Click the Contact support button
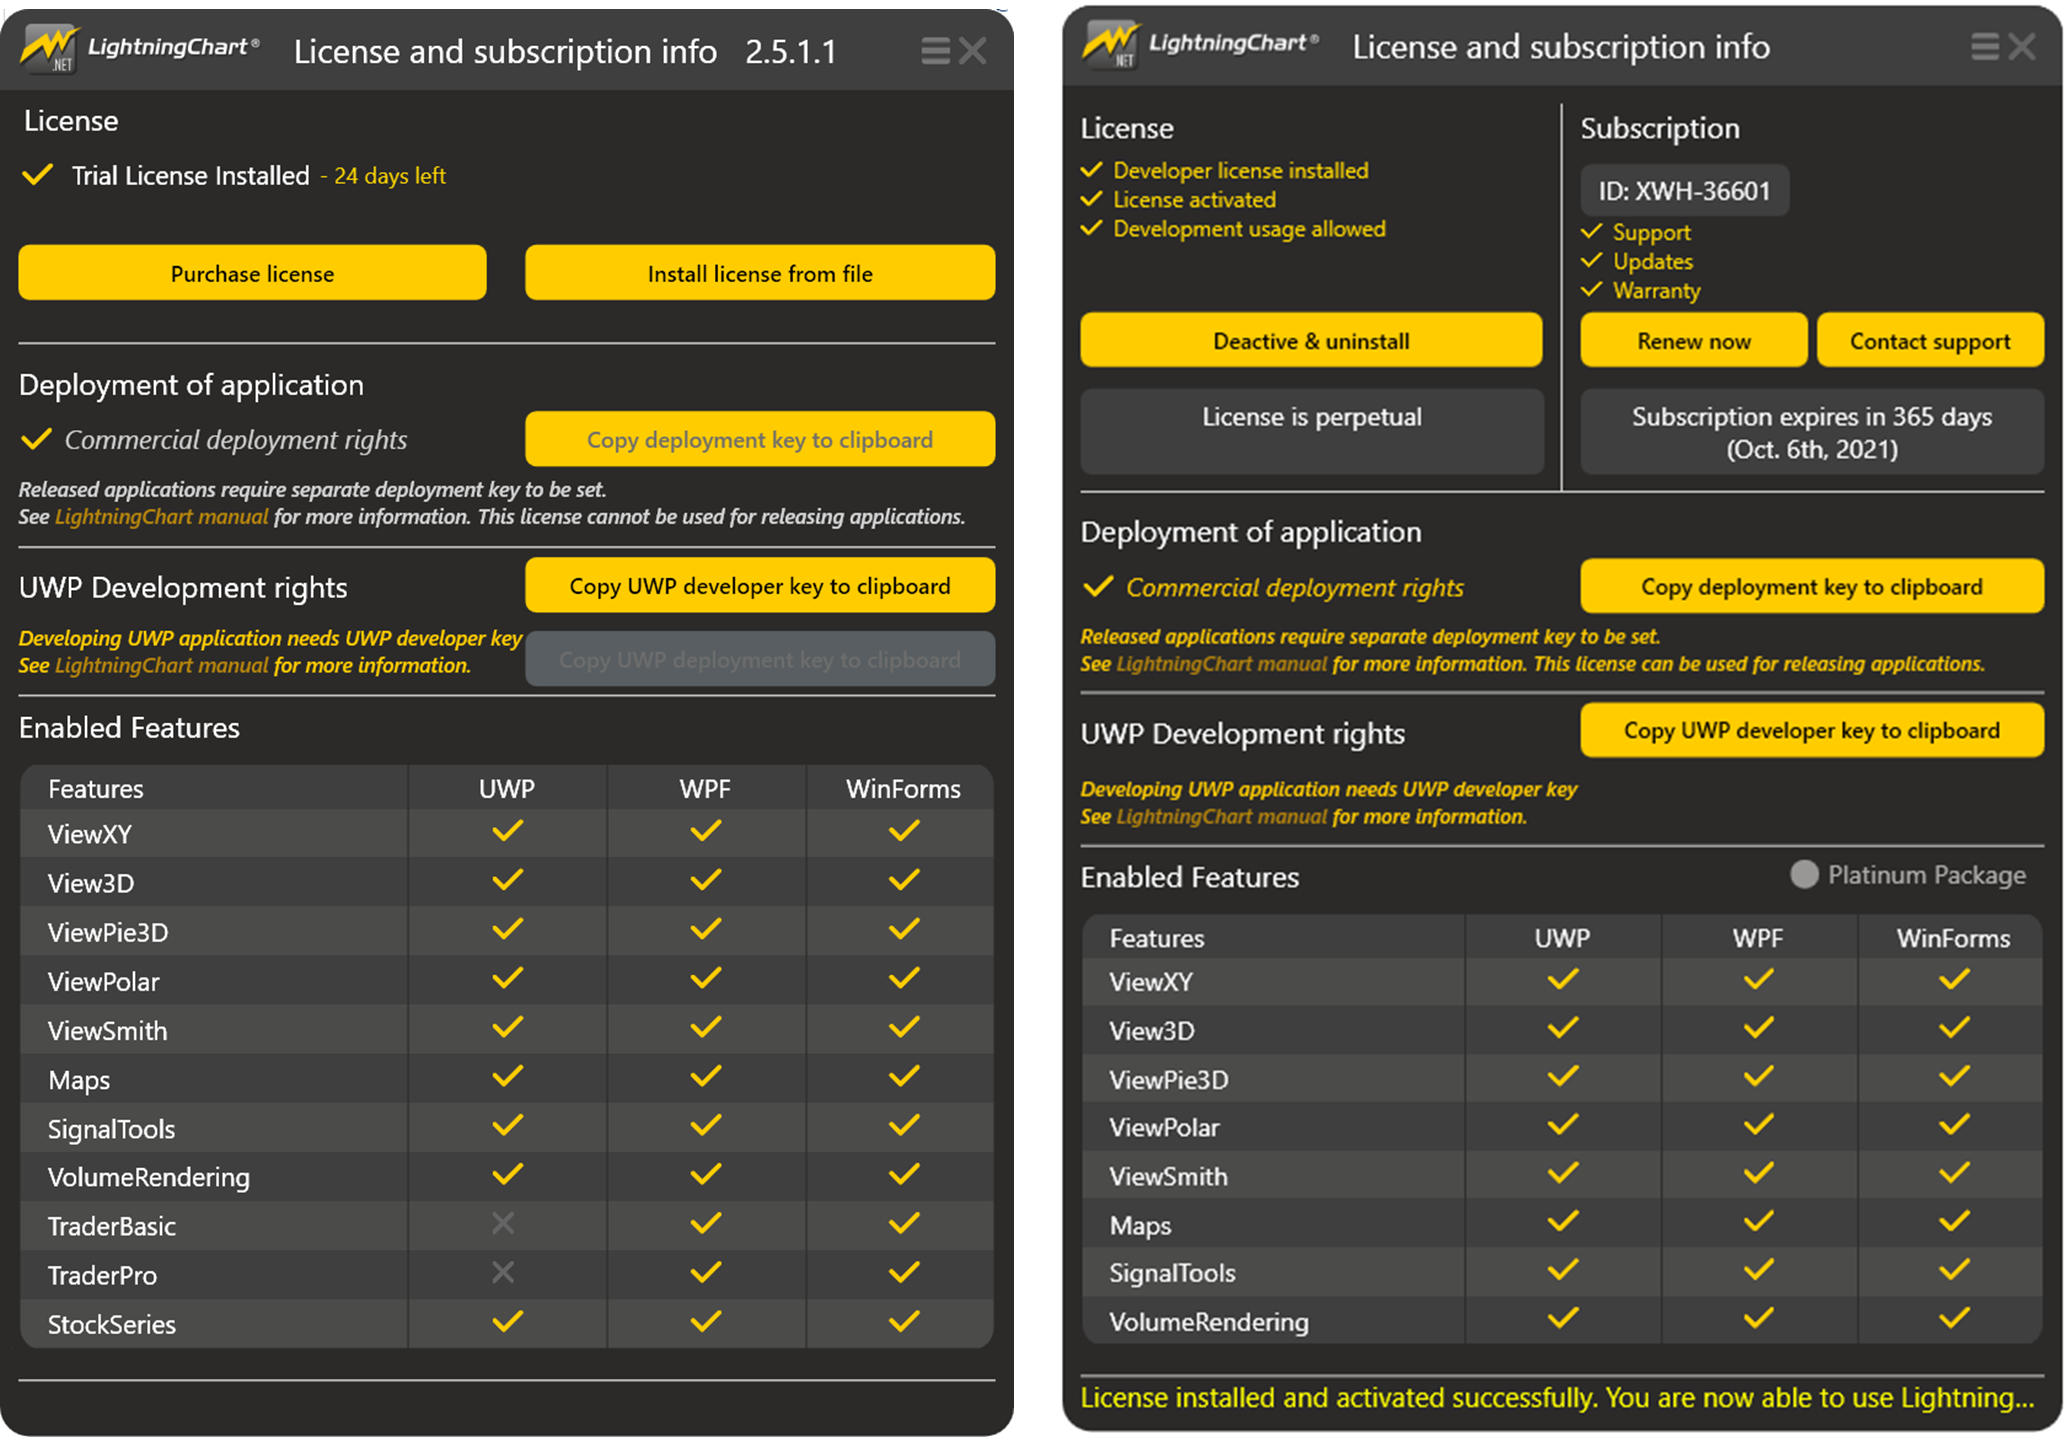The width and height of the screenshot is (2070, 1438). tap(1930, 340)
